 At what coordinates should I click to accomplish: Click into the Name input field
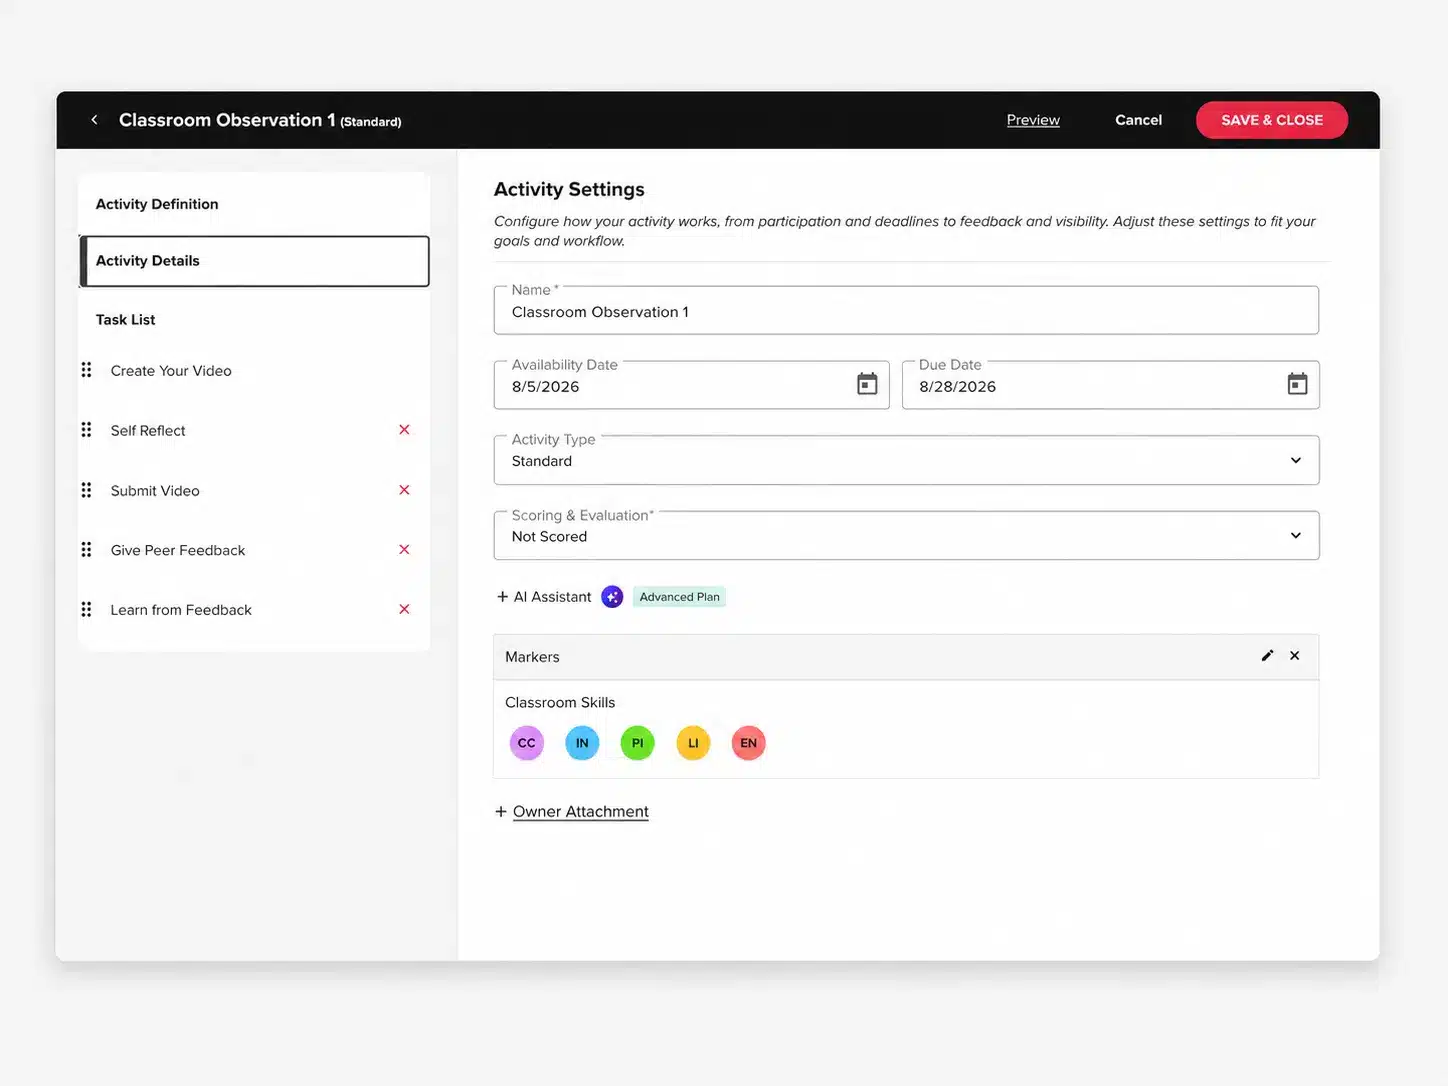coord(906,311)
